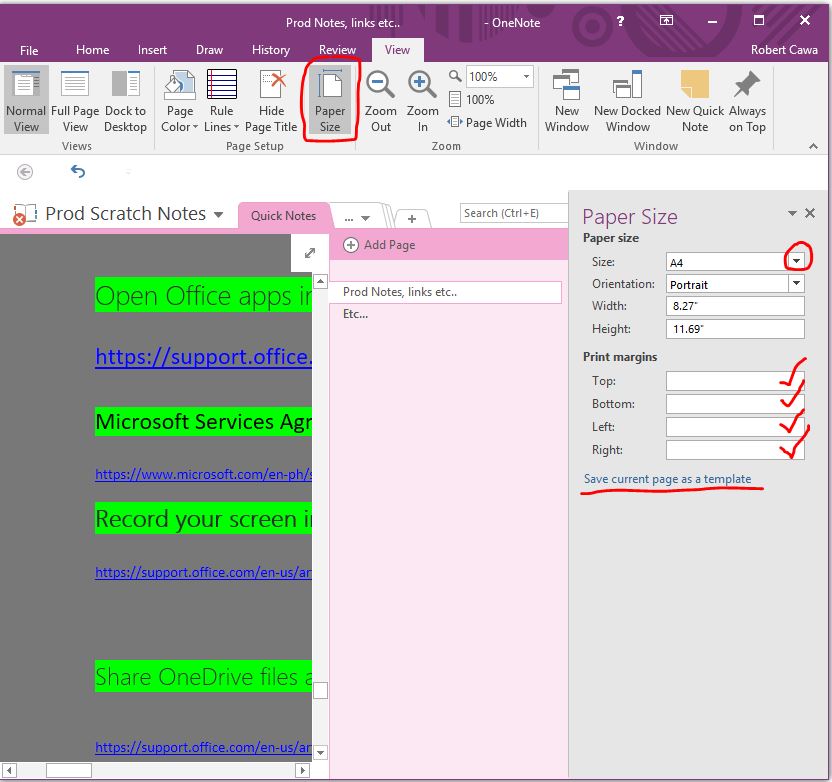Toggle Always on Top pin

747,100
